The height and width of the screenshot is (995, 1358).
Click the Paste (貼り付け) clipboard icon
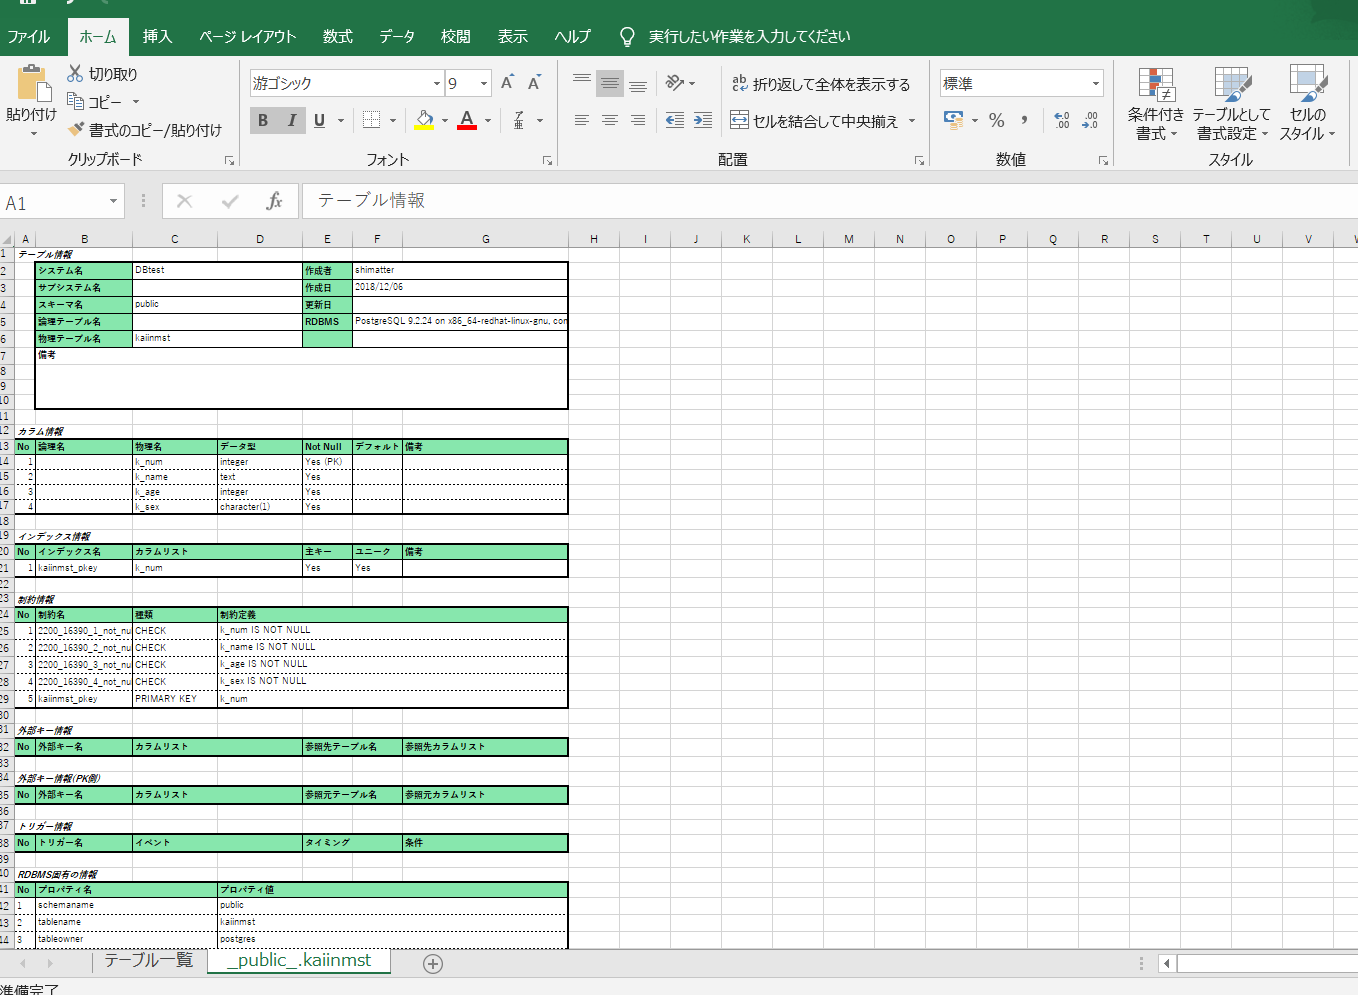point(33,84)
